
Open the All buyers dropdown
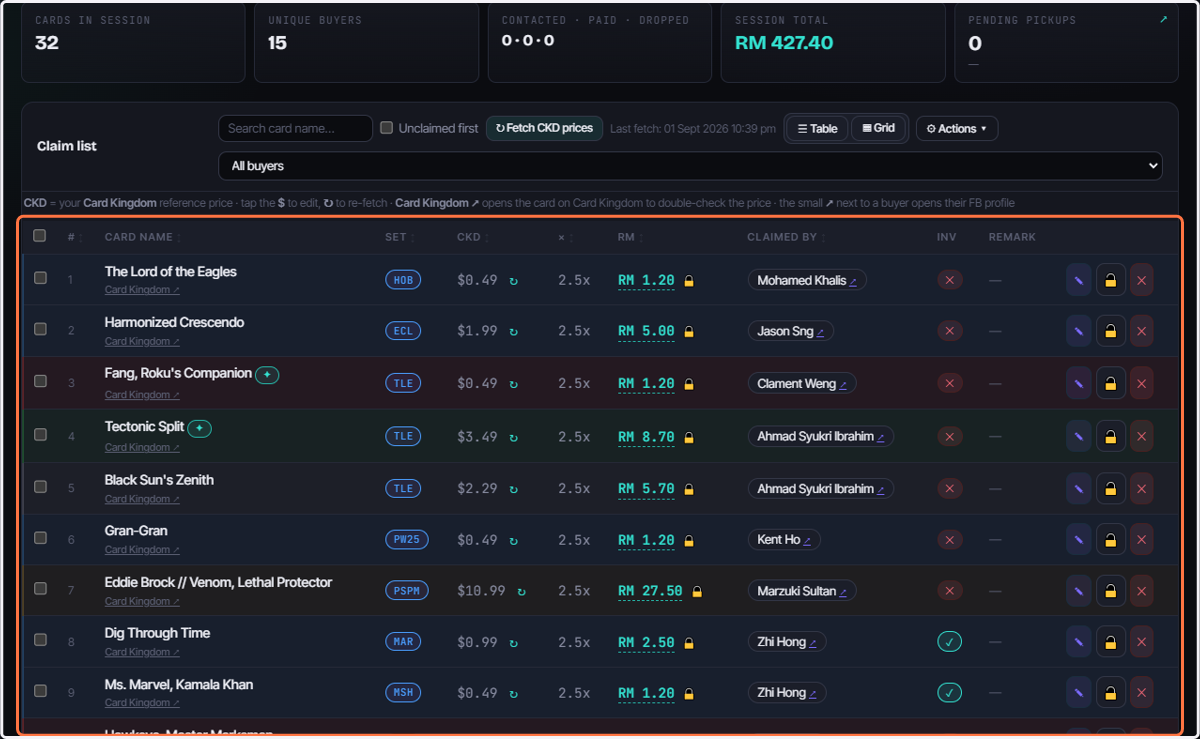690,166
